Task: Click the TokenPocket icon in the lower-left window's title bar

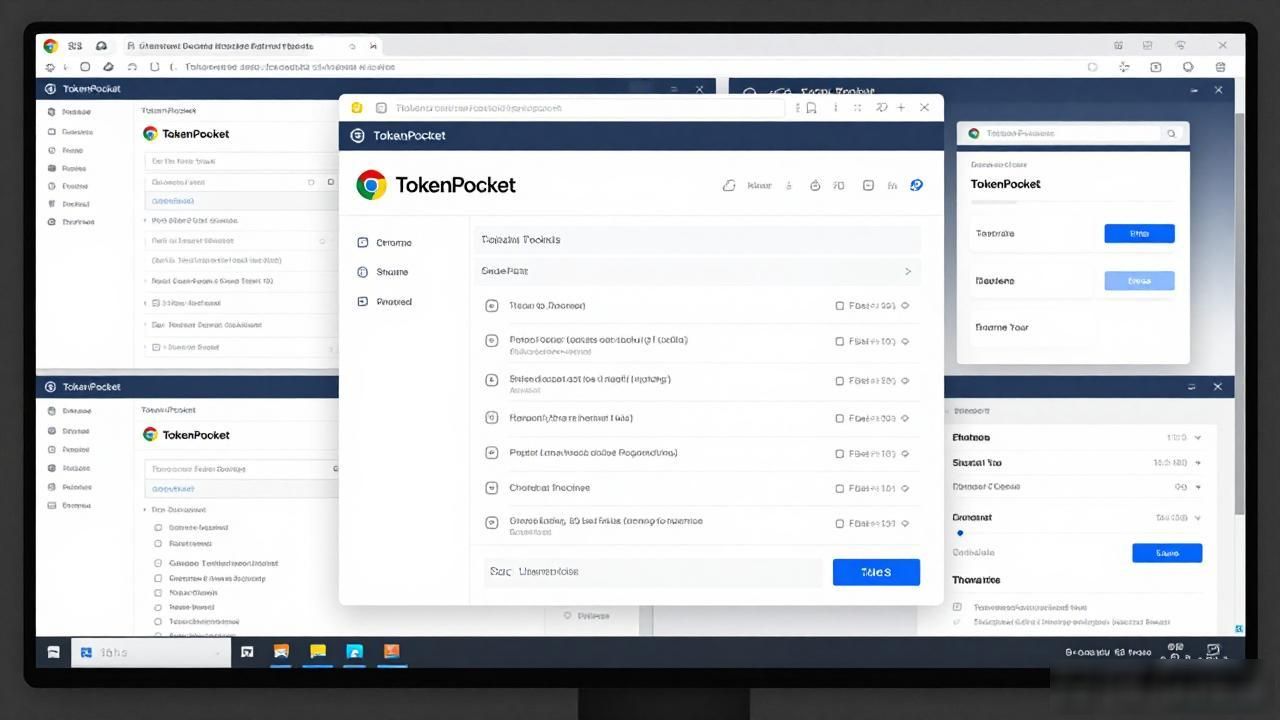Action: coord(50,387)
